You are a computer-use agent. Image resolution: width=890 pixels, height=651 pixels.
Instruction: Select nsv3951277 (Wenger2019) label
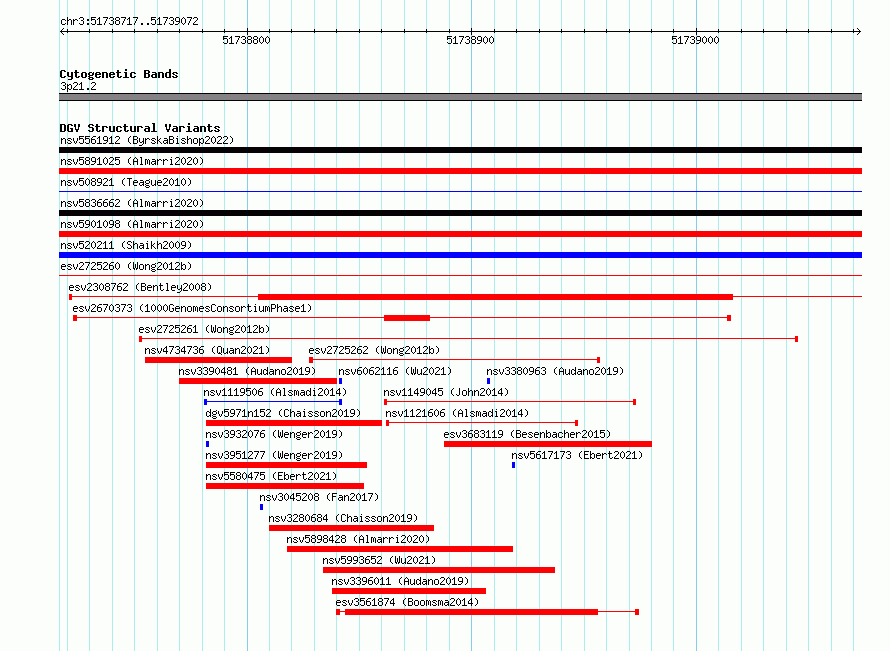274,455
